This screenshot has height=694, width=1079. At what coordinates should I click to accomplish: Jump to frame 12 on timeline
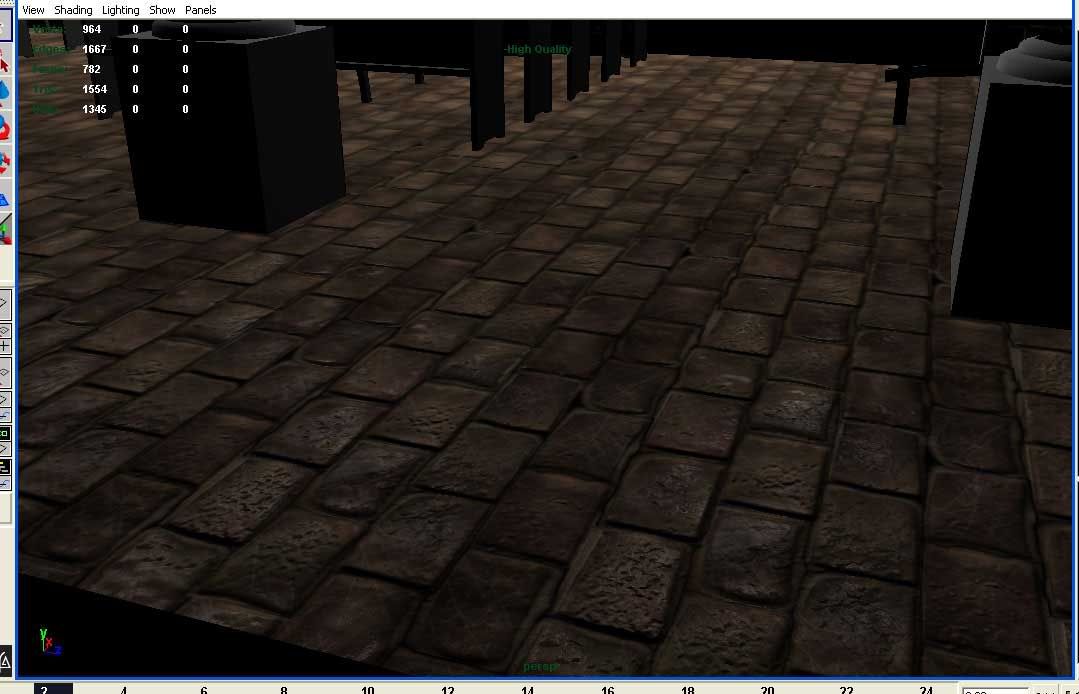tap(447, 689)
